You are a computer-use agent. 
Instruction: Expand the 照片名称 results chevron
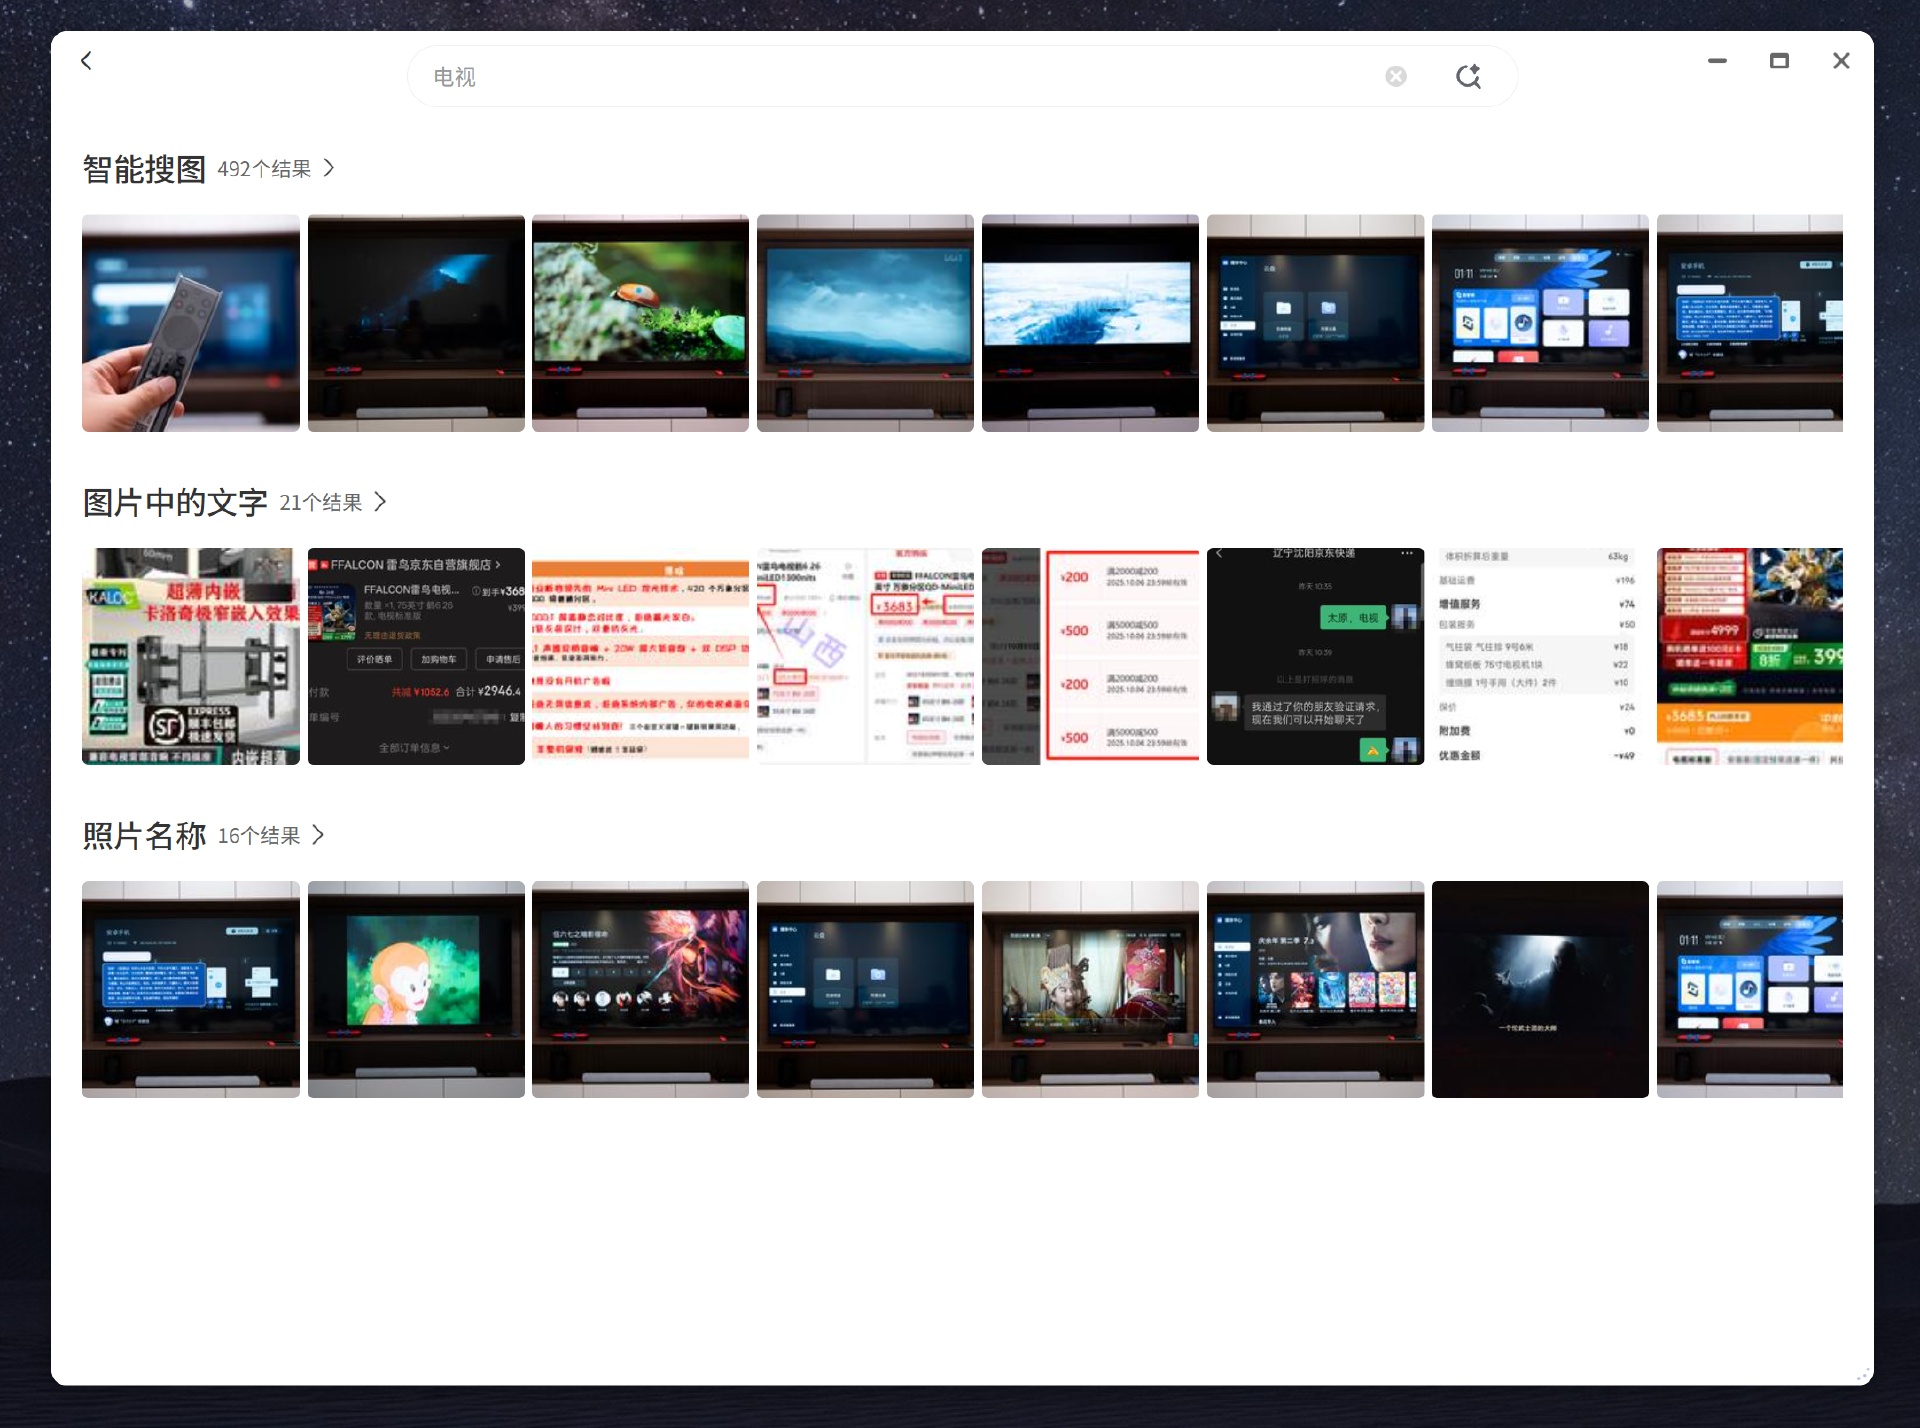(318, 835)
